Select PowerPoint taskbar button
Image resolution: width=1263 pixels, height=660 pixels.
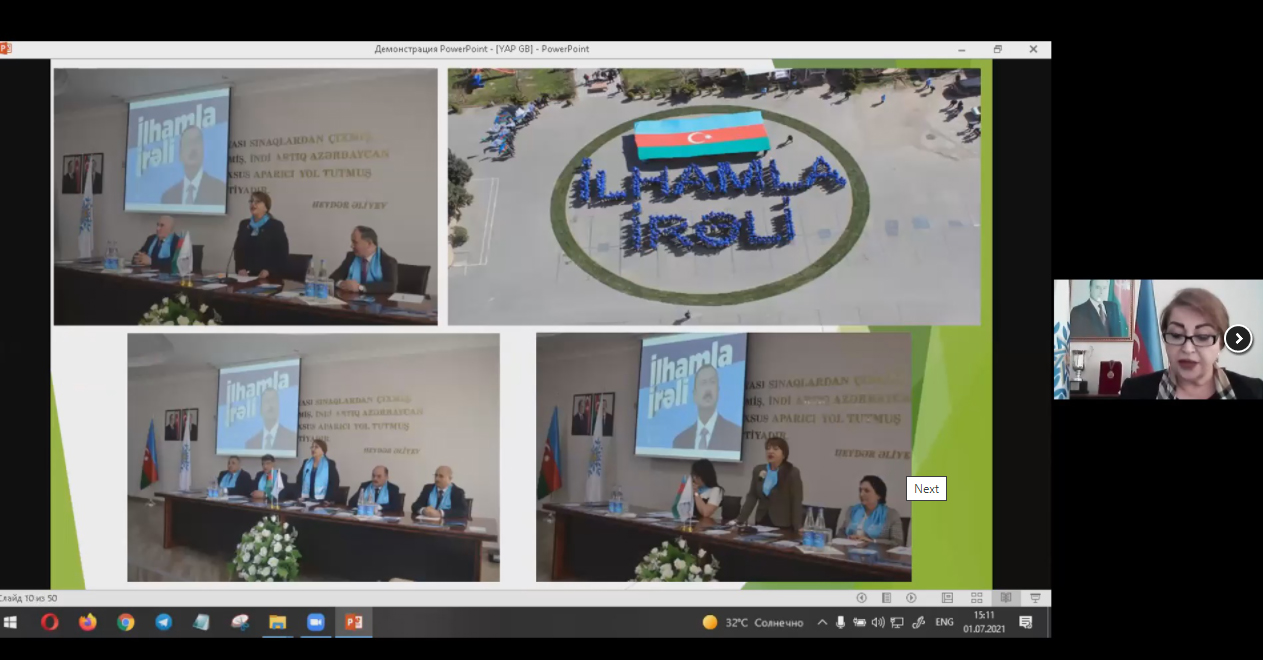tap(353, 622)
